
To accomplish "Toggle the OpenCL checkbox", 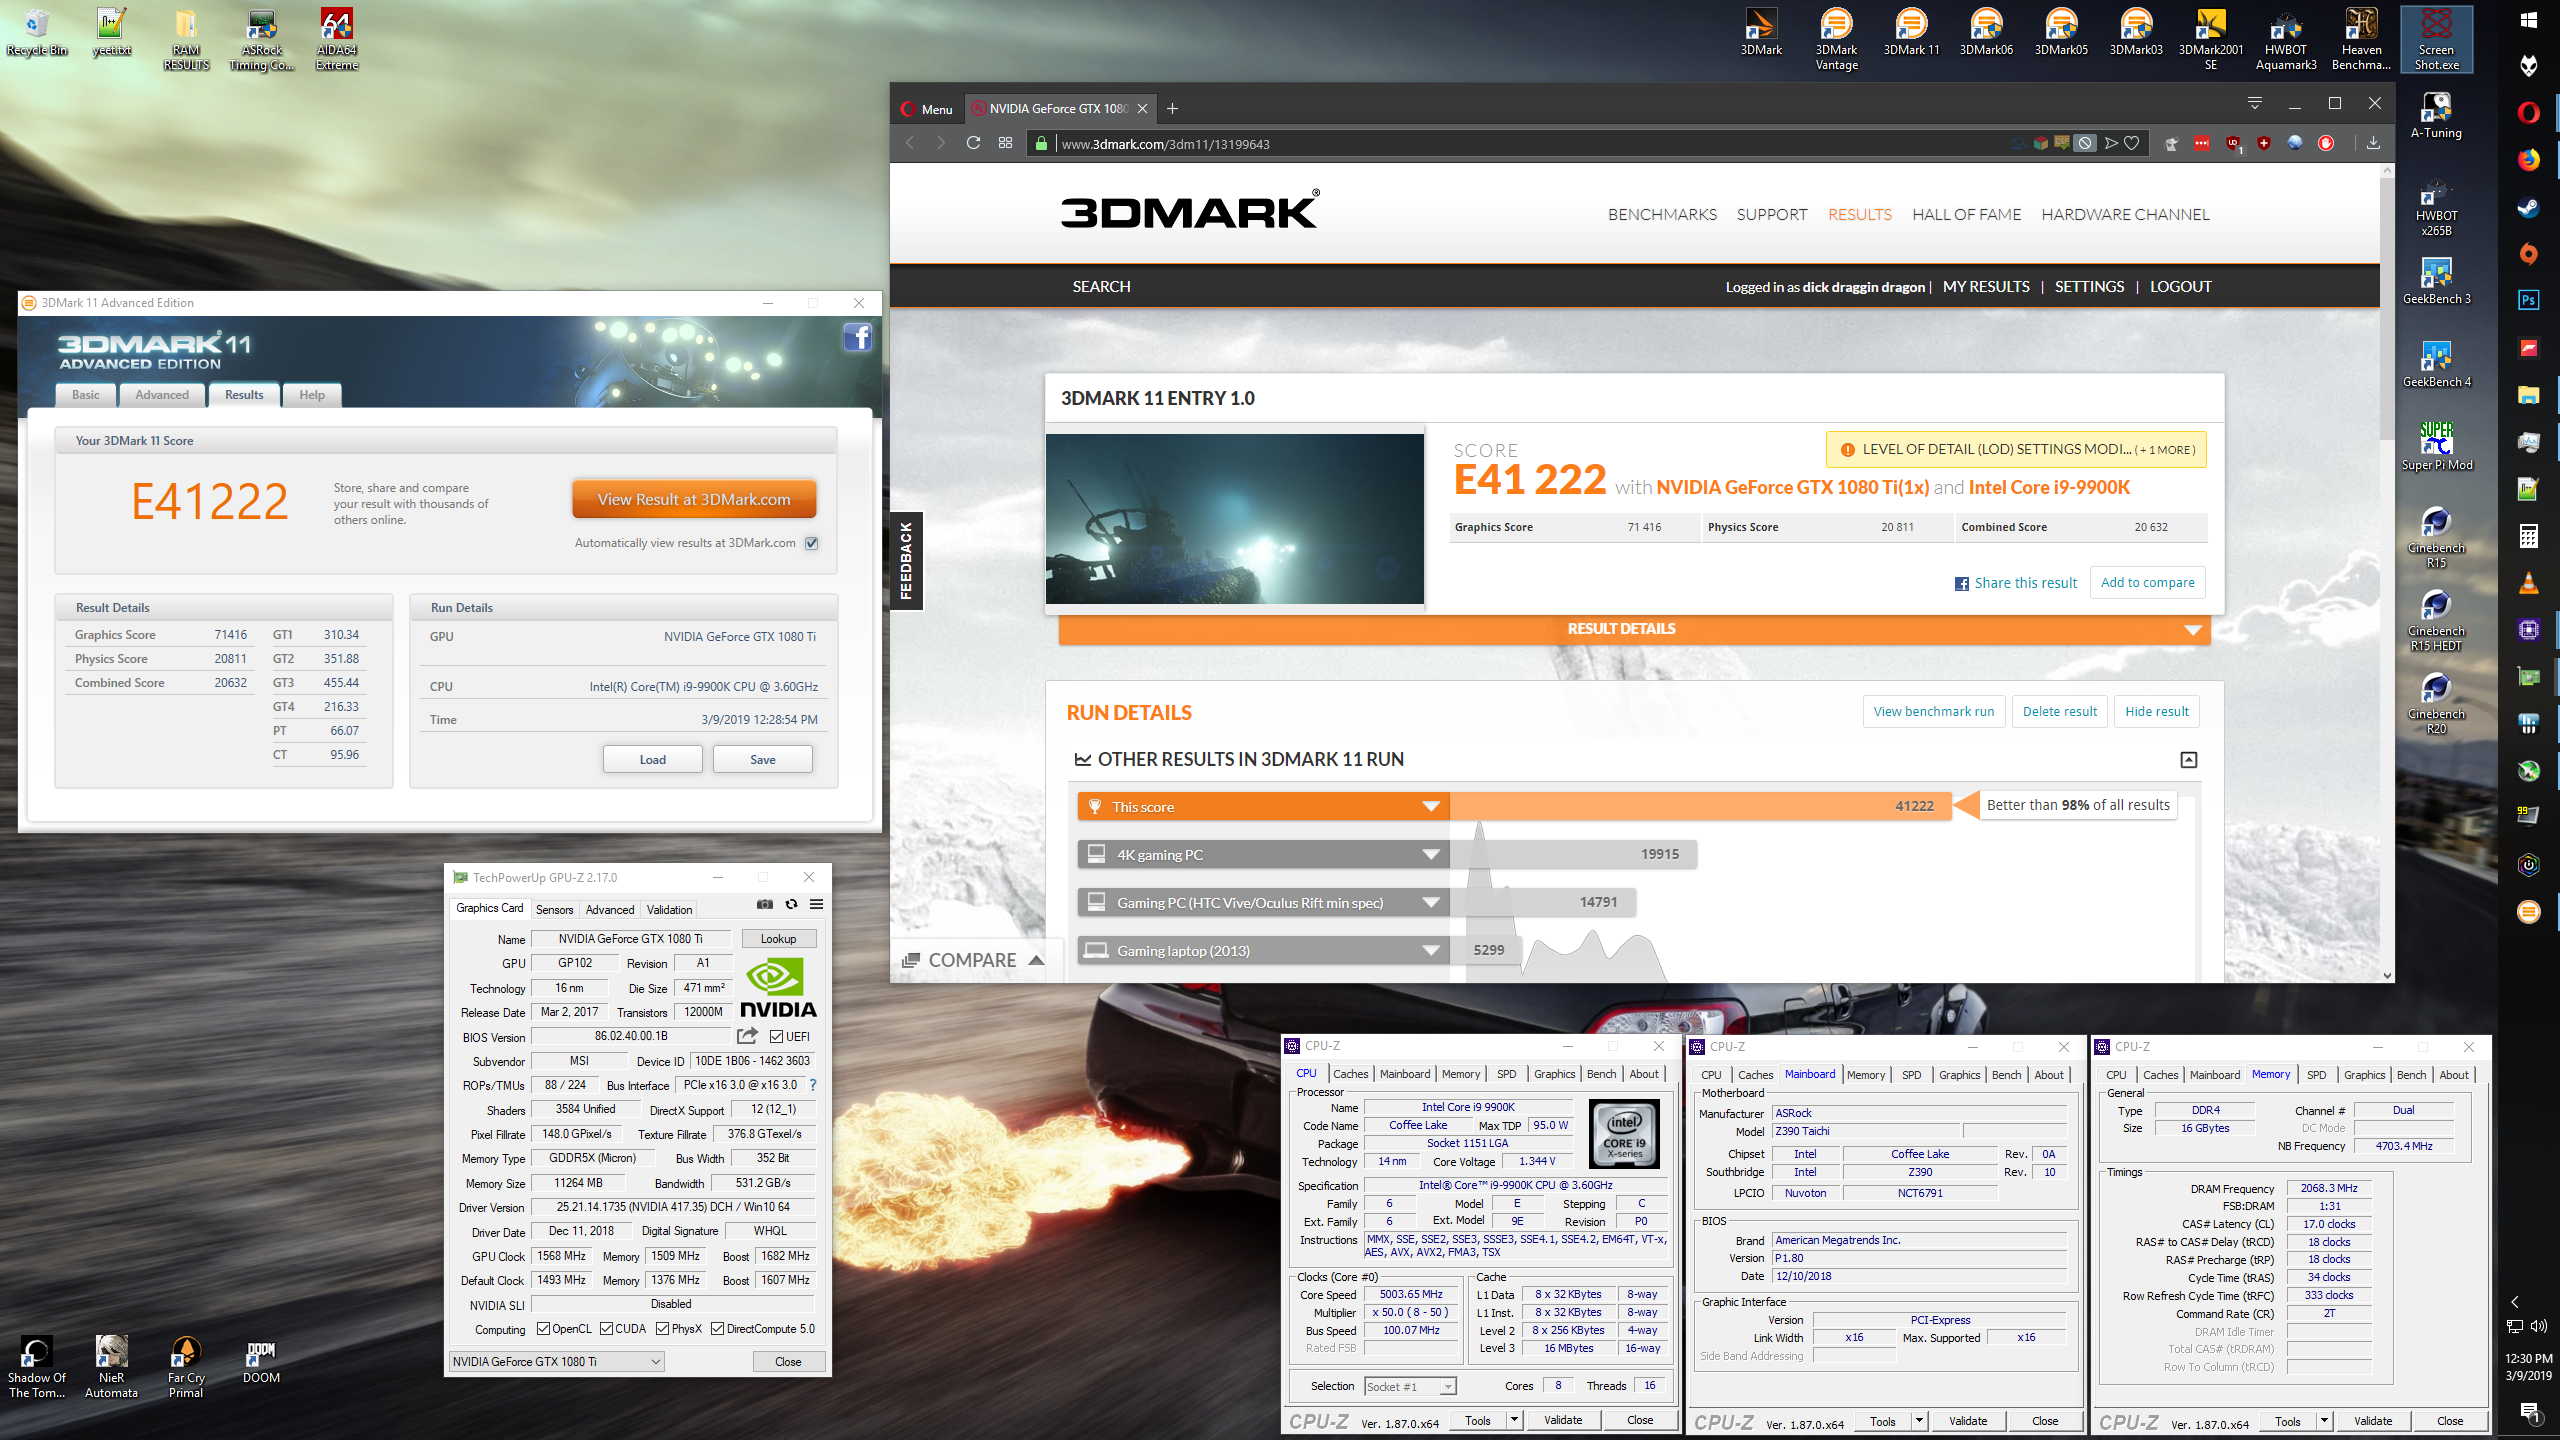I will click(x=543, y=1329).
